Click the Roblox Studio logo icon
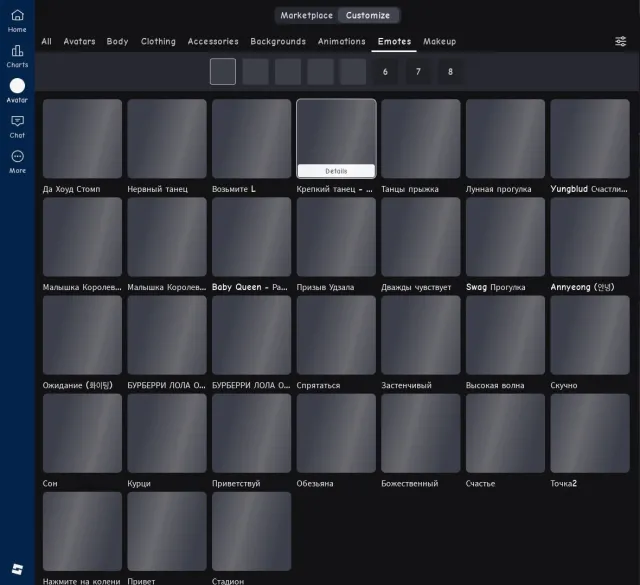Viewport: 640px width, 585px height. [17, 569]
